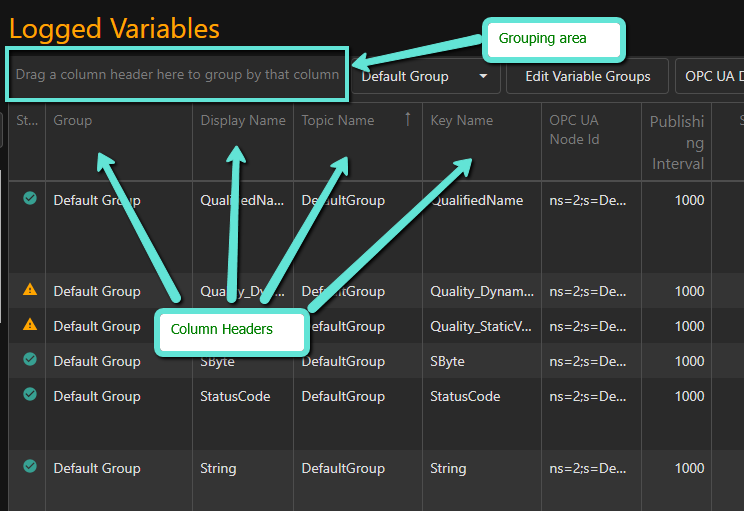Viewport: 744px width, 511px height.
Task: Click the grouping area drop zone
Action: tap(177, 75)
